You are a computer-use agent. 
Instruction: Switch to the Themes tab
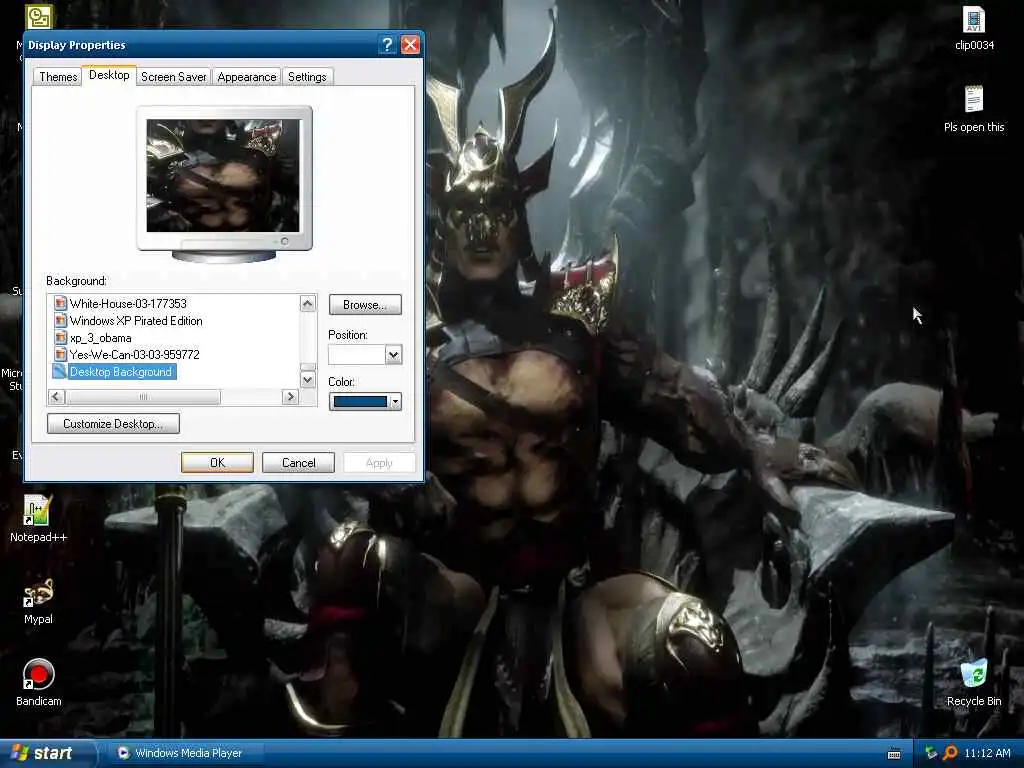58,76
